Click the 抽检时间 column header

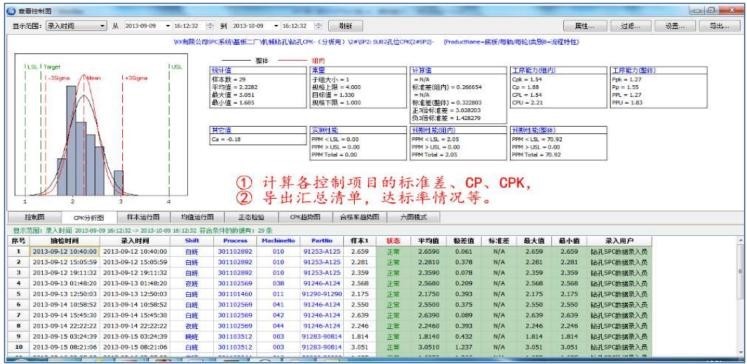click(x=65, y=241)
